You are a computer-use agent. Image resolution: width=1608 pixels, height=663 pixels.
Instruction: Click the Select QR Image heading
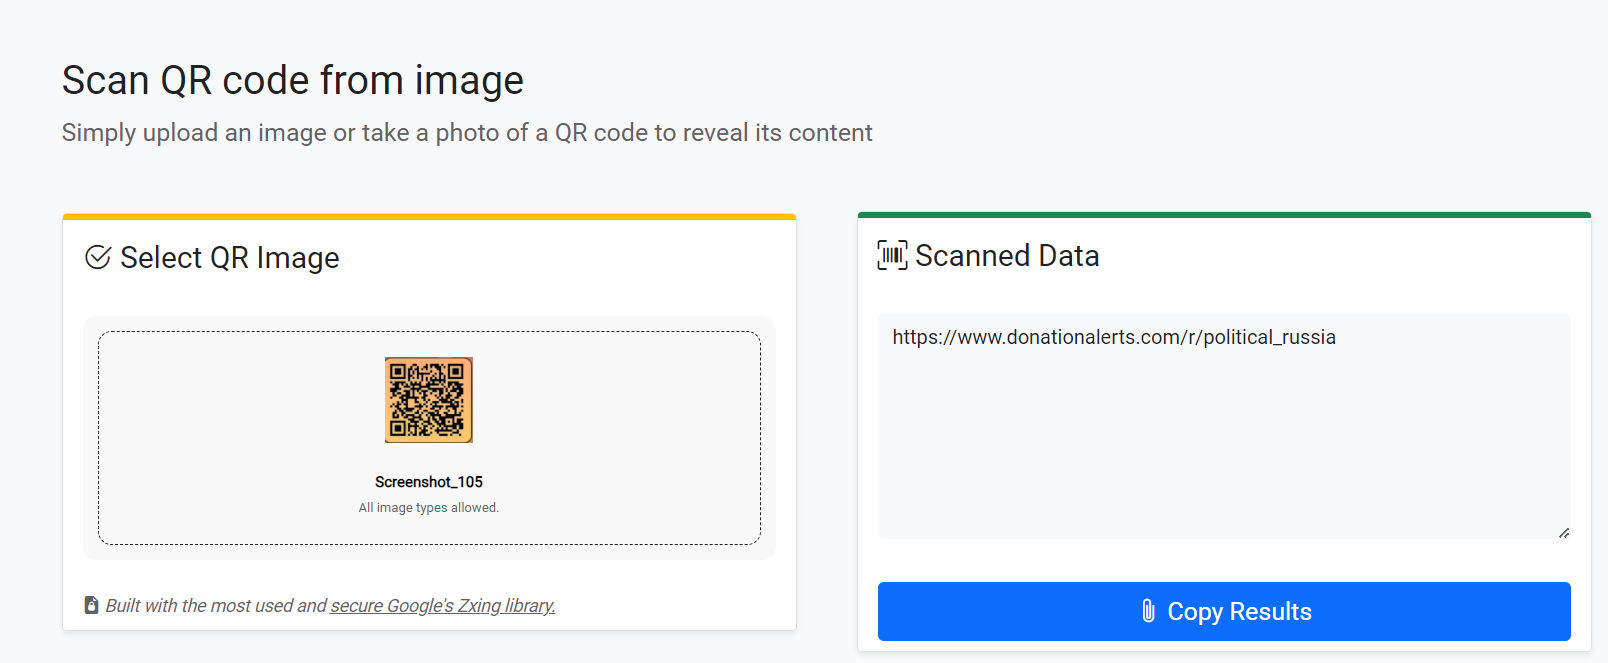coord(229,258)
